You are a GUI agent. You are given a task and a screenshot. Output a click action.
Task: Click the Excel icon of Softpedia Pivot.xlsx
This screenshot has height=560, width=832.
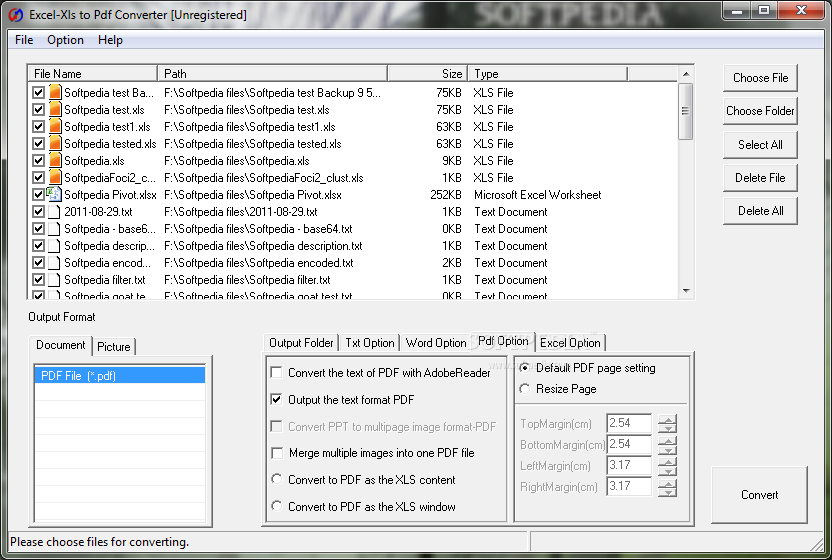55,194
